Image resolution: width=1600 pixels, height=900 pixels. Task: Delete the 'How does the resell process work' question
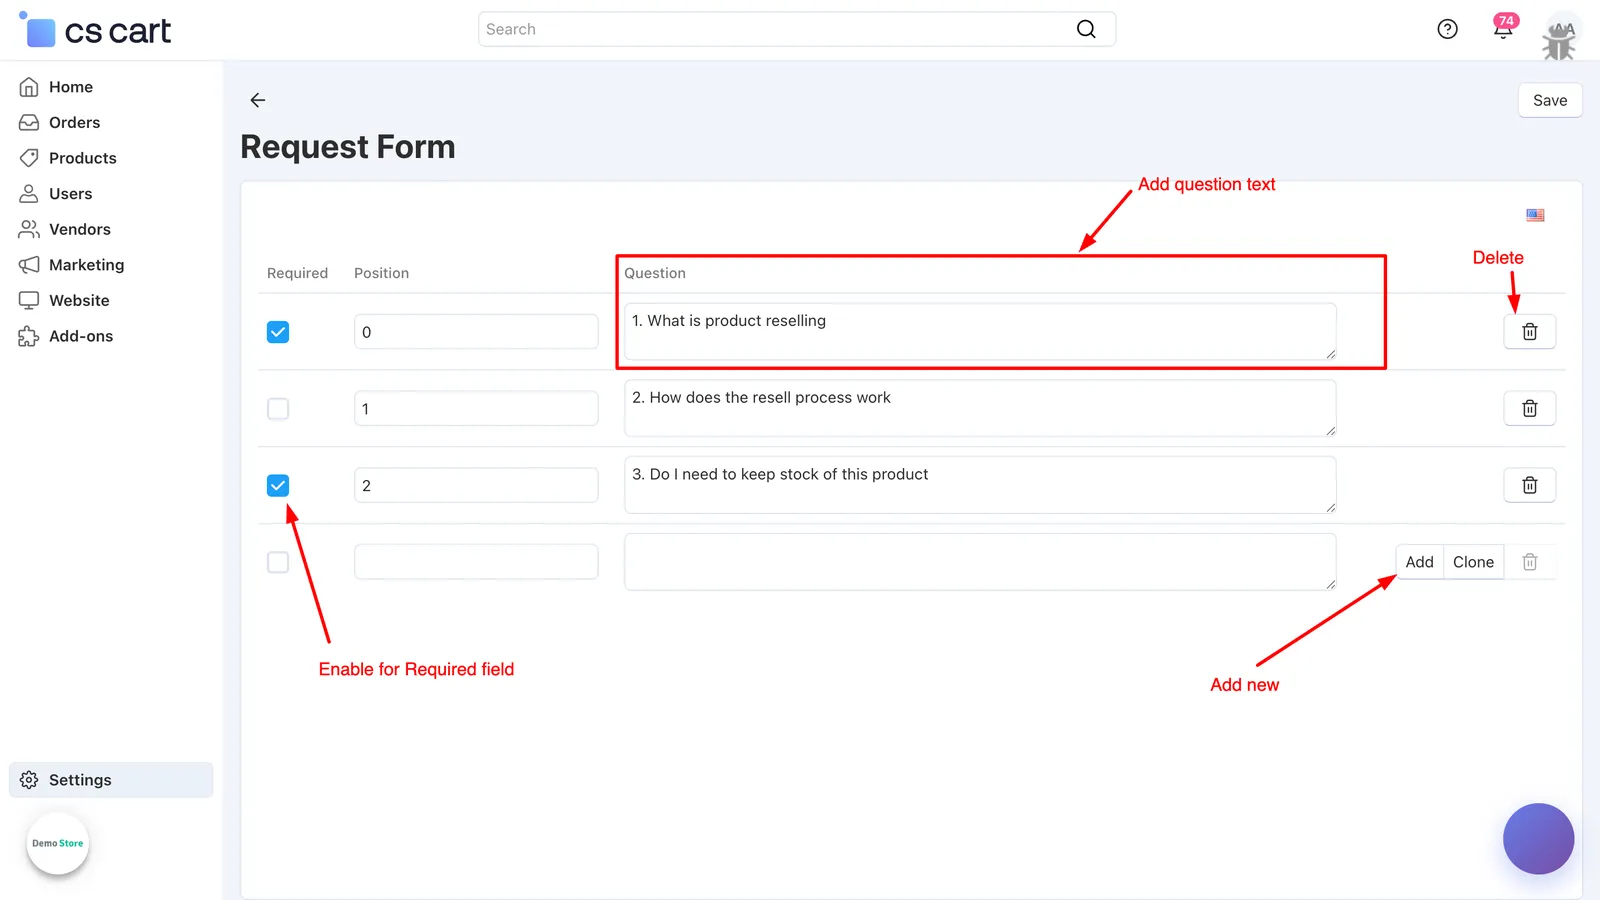[1529, 408]
